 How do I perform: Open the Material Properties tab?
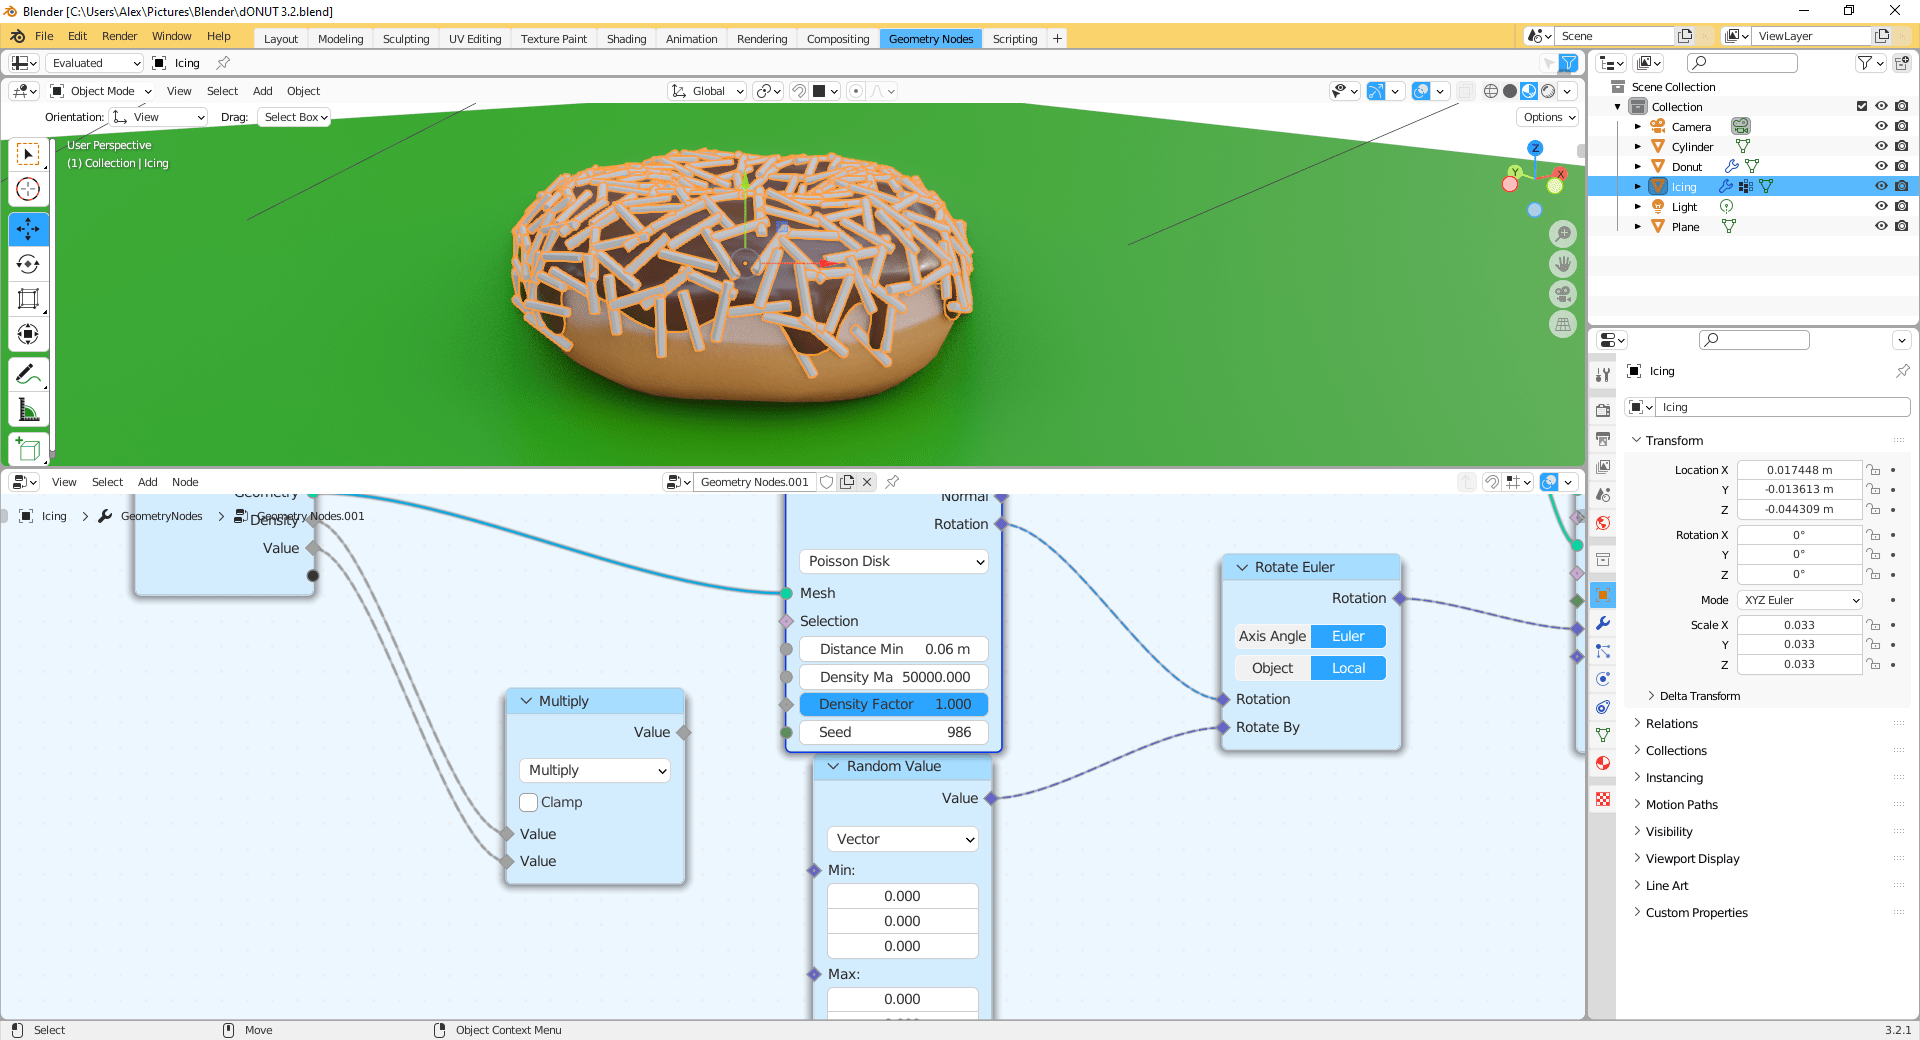pyautogui.click(x=1603, y=763)
